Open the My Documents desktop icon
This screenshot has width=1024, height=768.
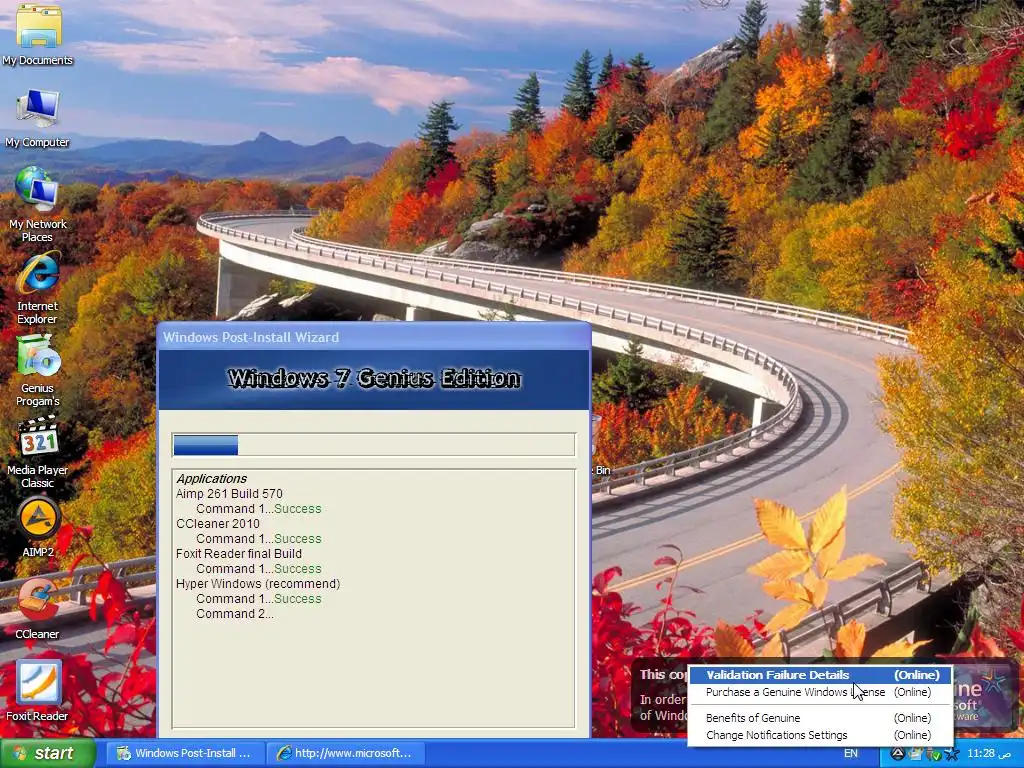[x=37, y=34]
